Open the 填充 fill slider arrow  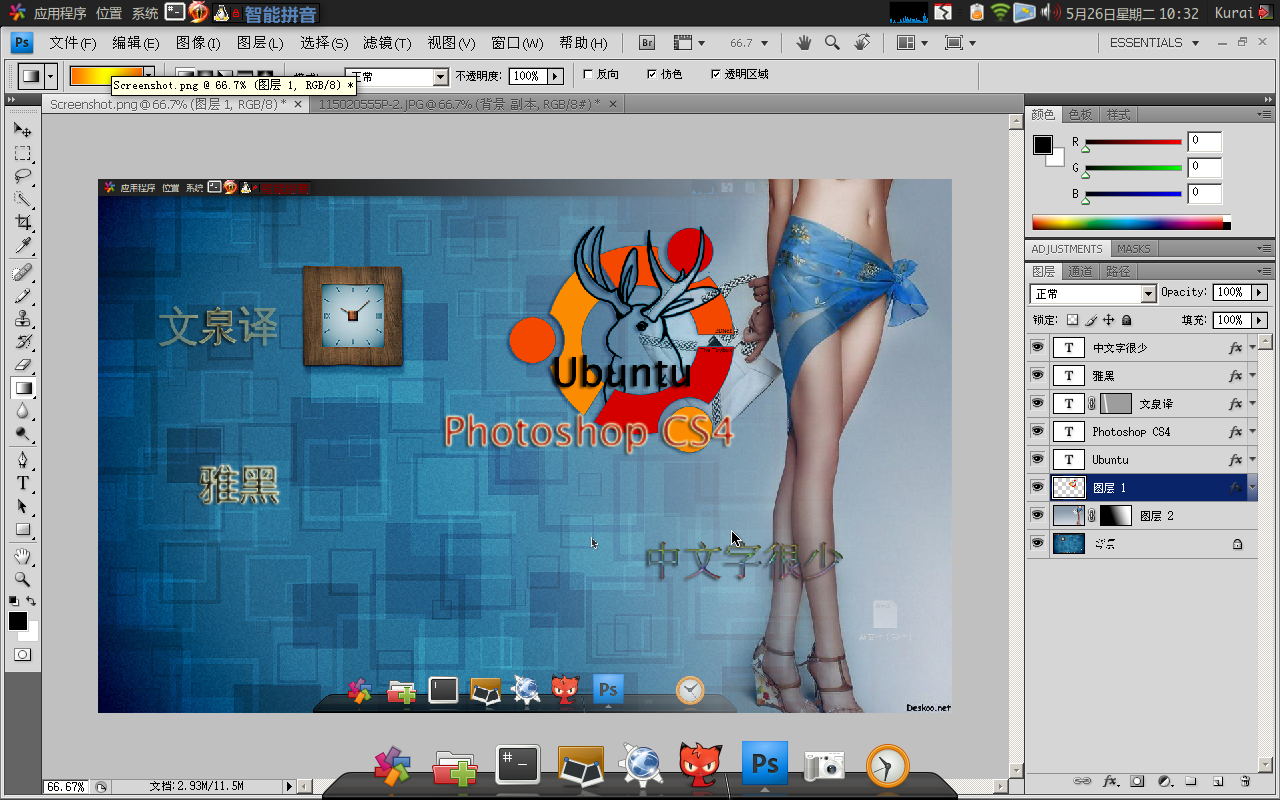click(1259, 320)
